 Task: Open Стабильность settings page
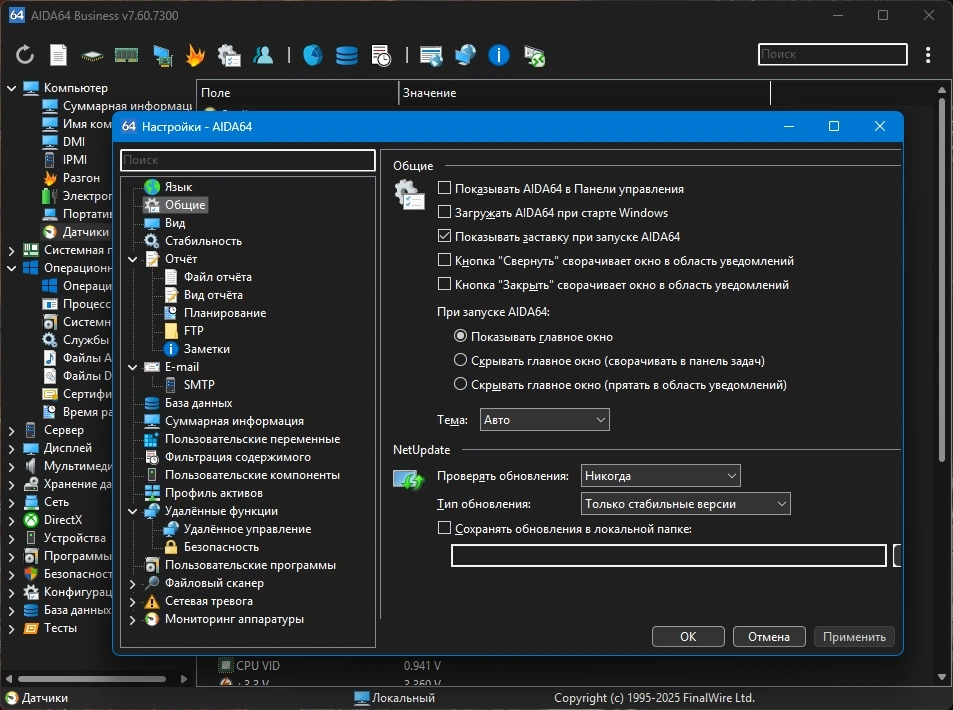pos(204,241)
